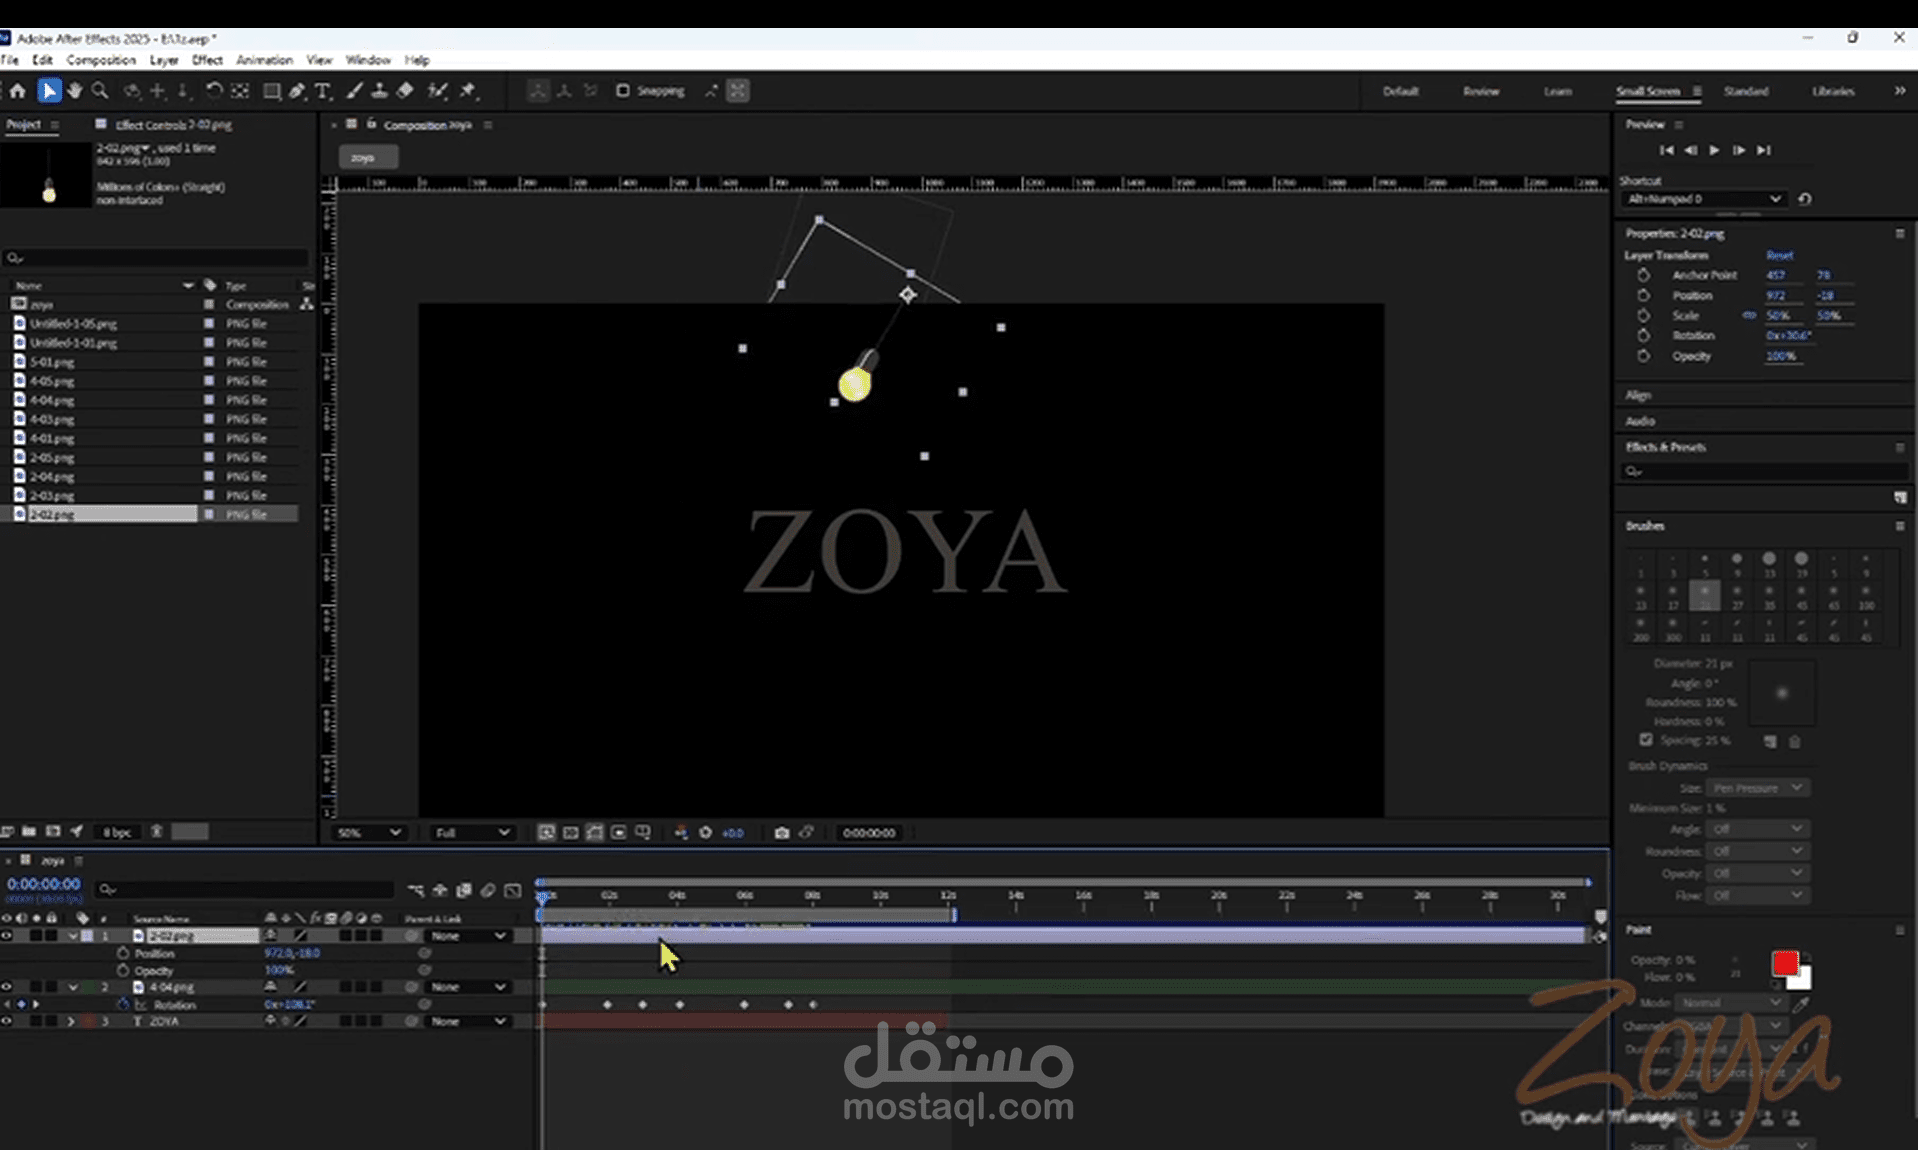Click the zoya composition breadcrumb button
Viewport: 1918px width, 1150px height.
point(367,158)
